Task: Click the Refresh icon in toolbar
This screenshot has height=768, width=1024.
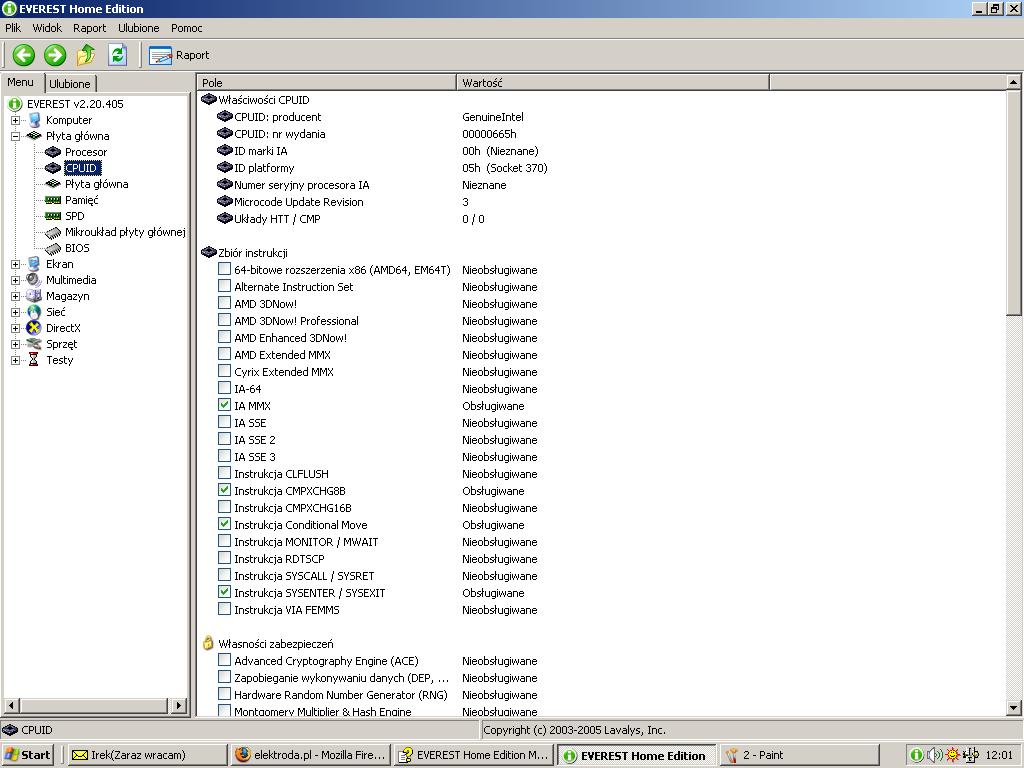Action: click(x=118, y=55)
